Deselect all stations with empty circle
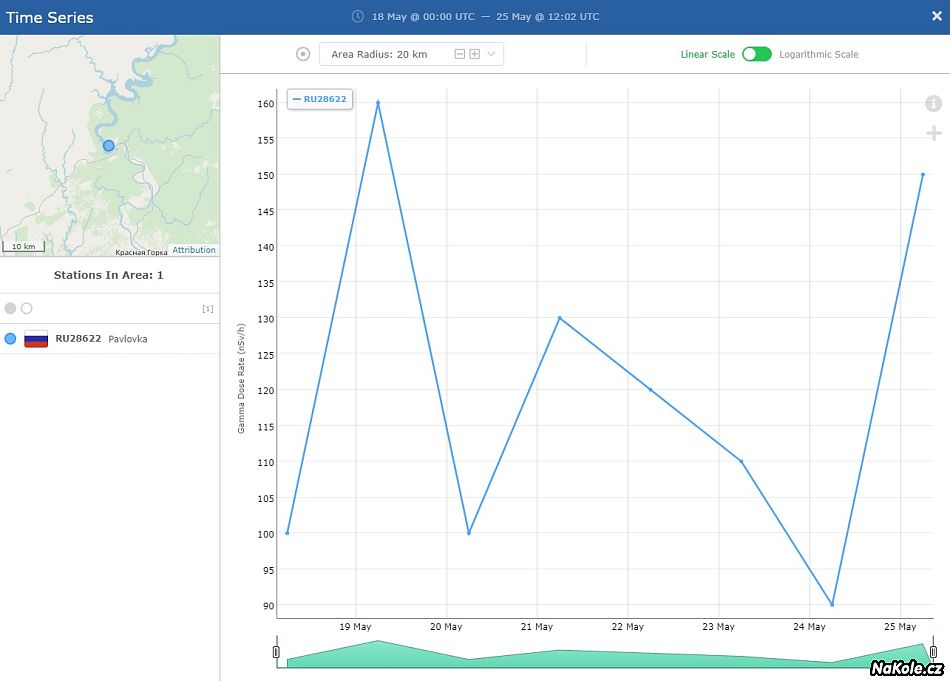This screenshot has width=950, height=681. (x=27, y=308)
